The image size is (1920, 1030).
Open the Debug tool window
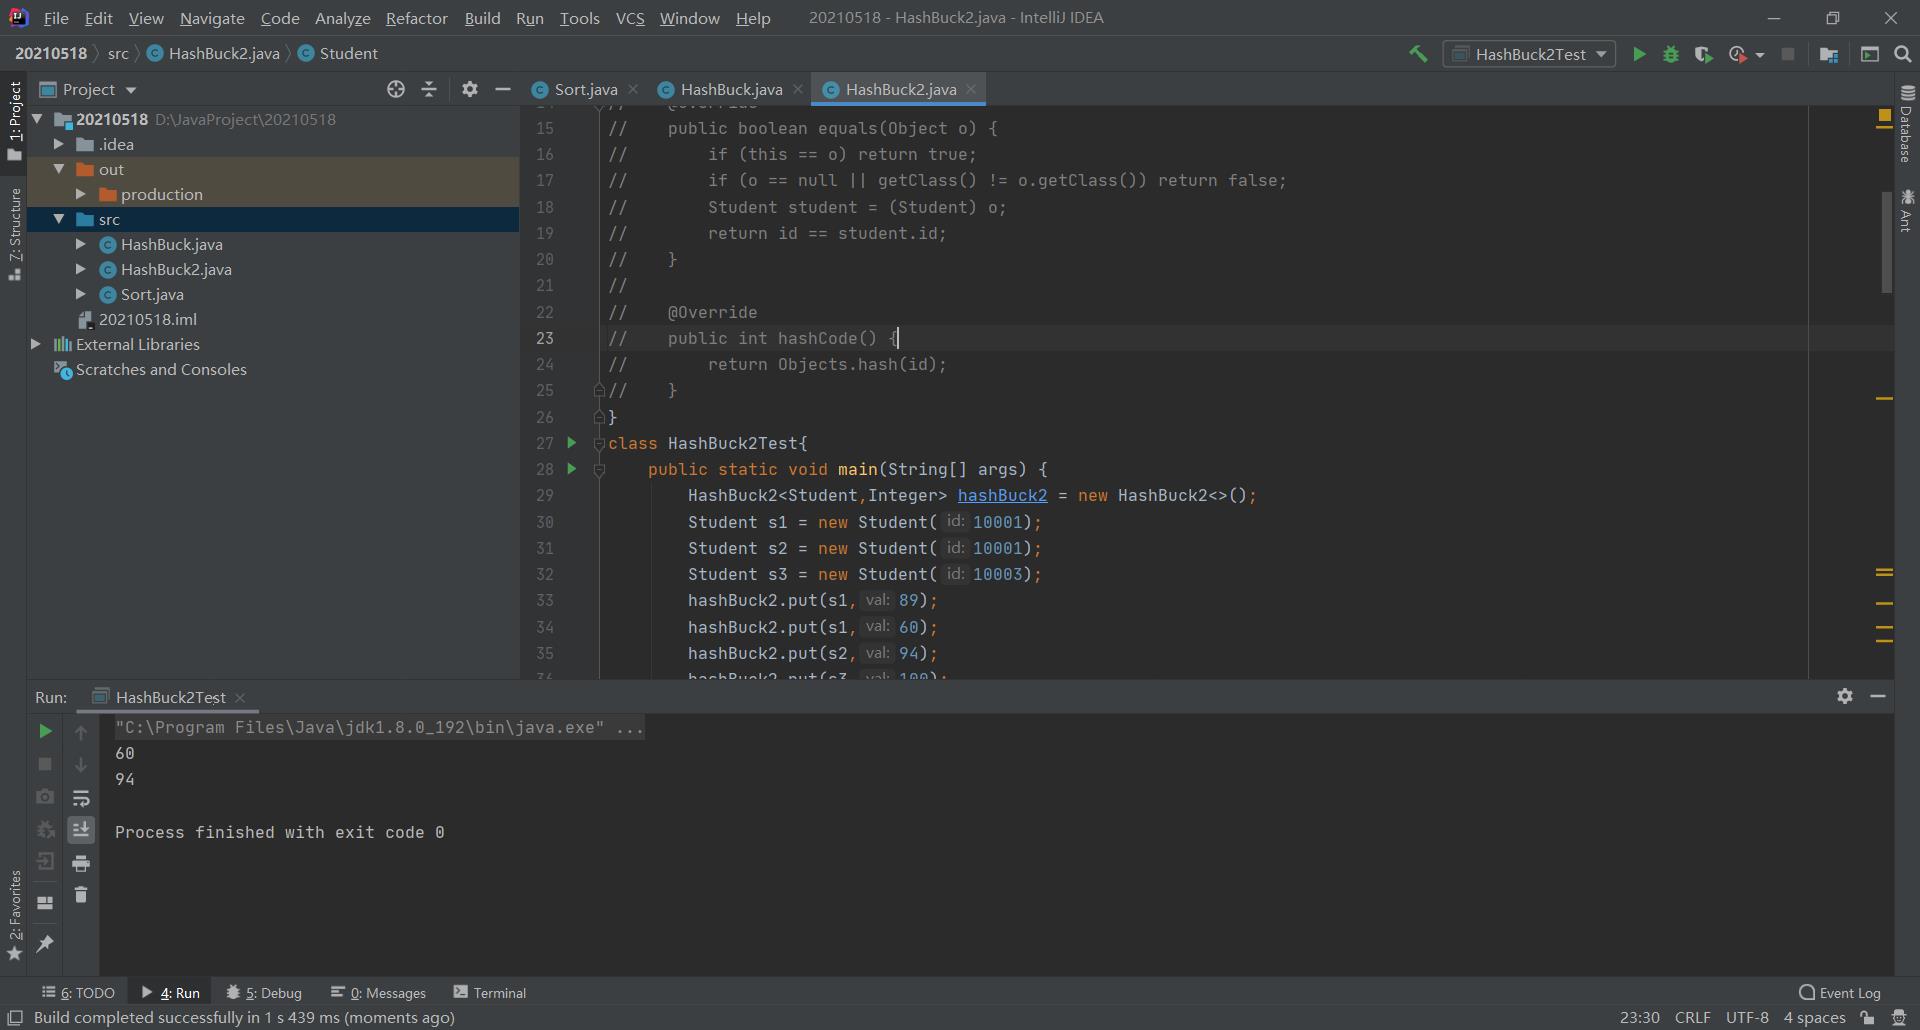coord(264,992)
